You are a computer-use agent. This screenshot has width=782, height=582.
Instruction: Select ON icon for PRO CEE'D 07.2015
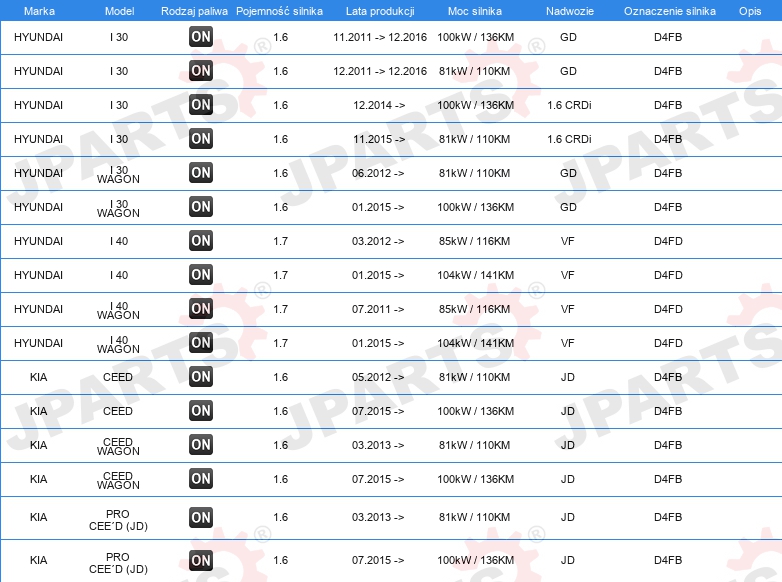coord(201,561)
